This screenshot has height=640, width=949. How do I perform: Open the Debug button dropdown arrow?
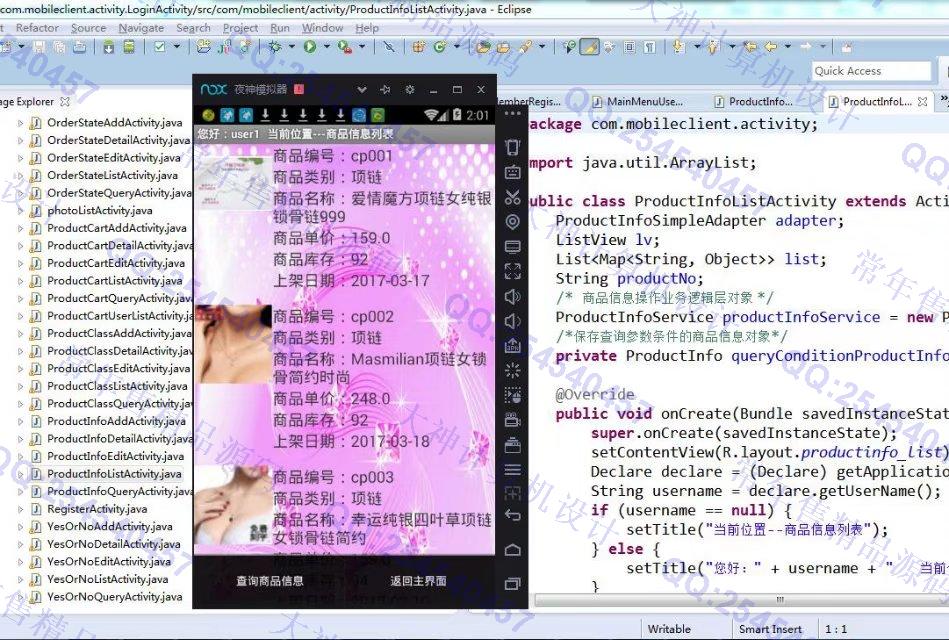pyautogui.click(x=292, y=47)
